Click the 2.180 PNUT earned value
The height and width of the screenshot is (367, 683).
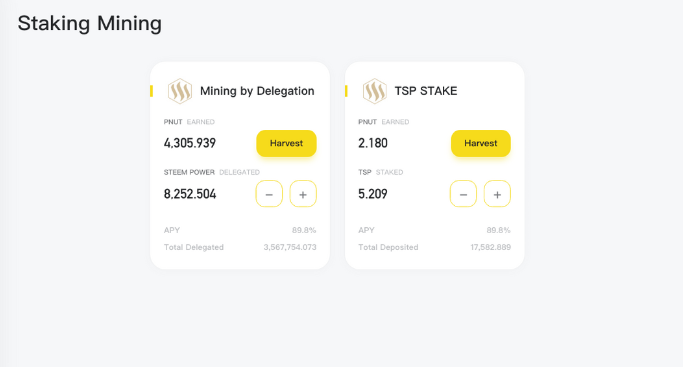point(373,143)
